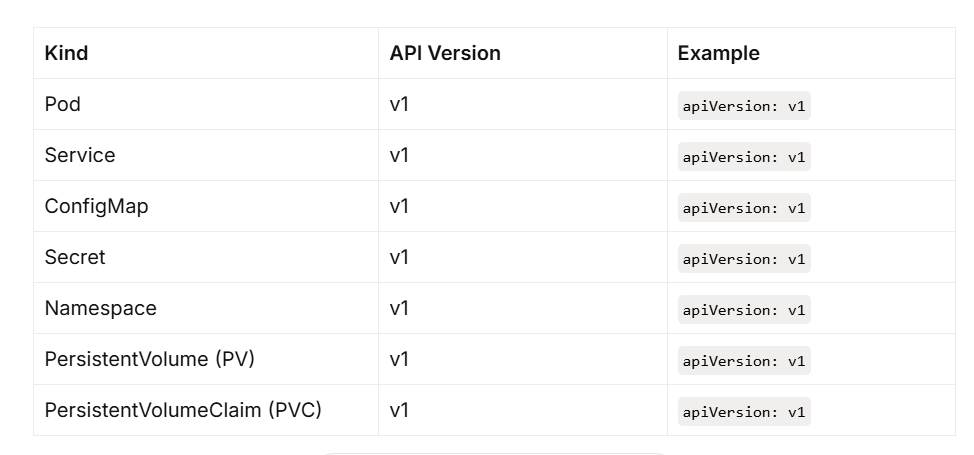Click the apiVersion code snippet in Pod row
974x455 pixels.
[744, 106]
